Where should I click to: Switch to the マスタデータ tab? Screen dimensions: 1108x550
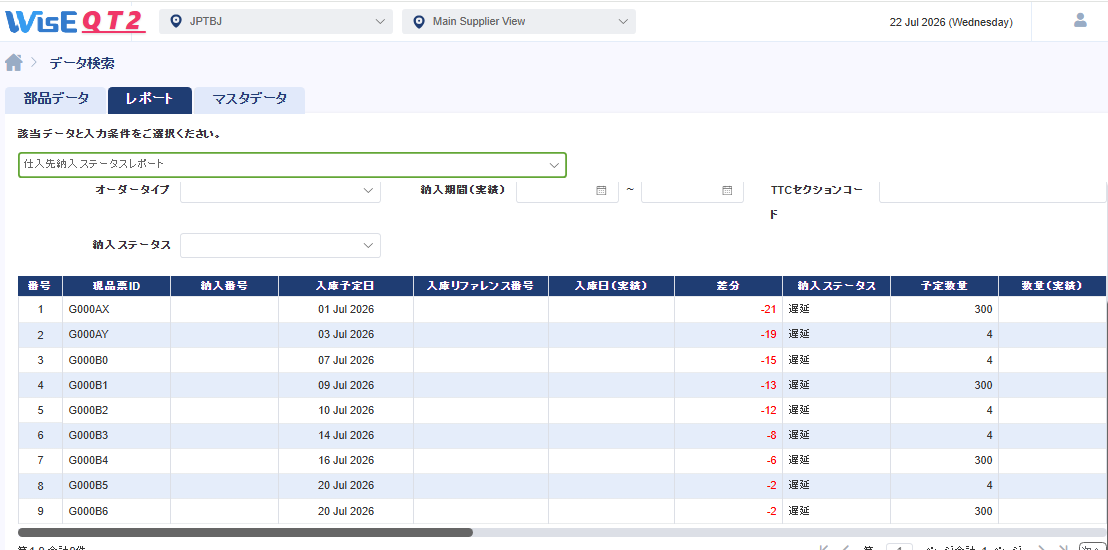pyautogui.click(x=249, y=100)
